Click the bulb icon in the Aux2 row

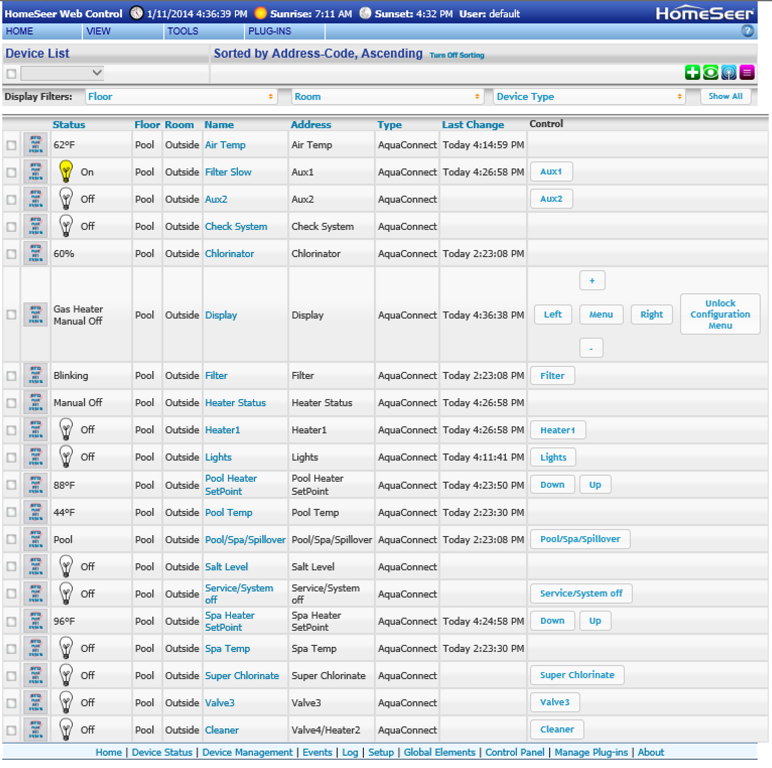click(66, 199)
